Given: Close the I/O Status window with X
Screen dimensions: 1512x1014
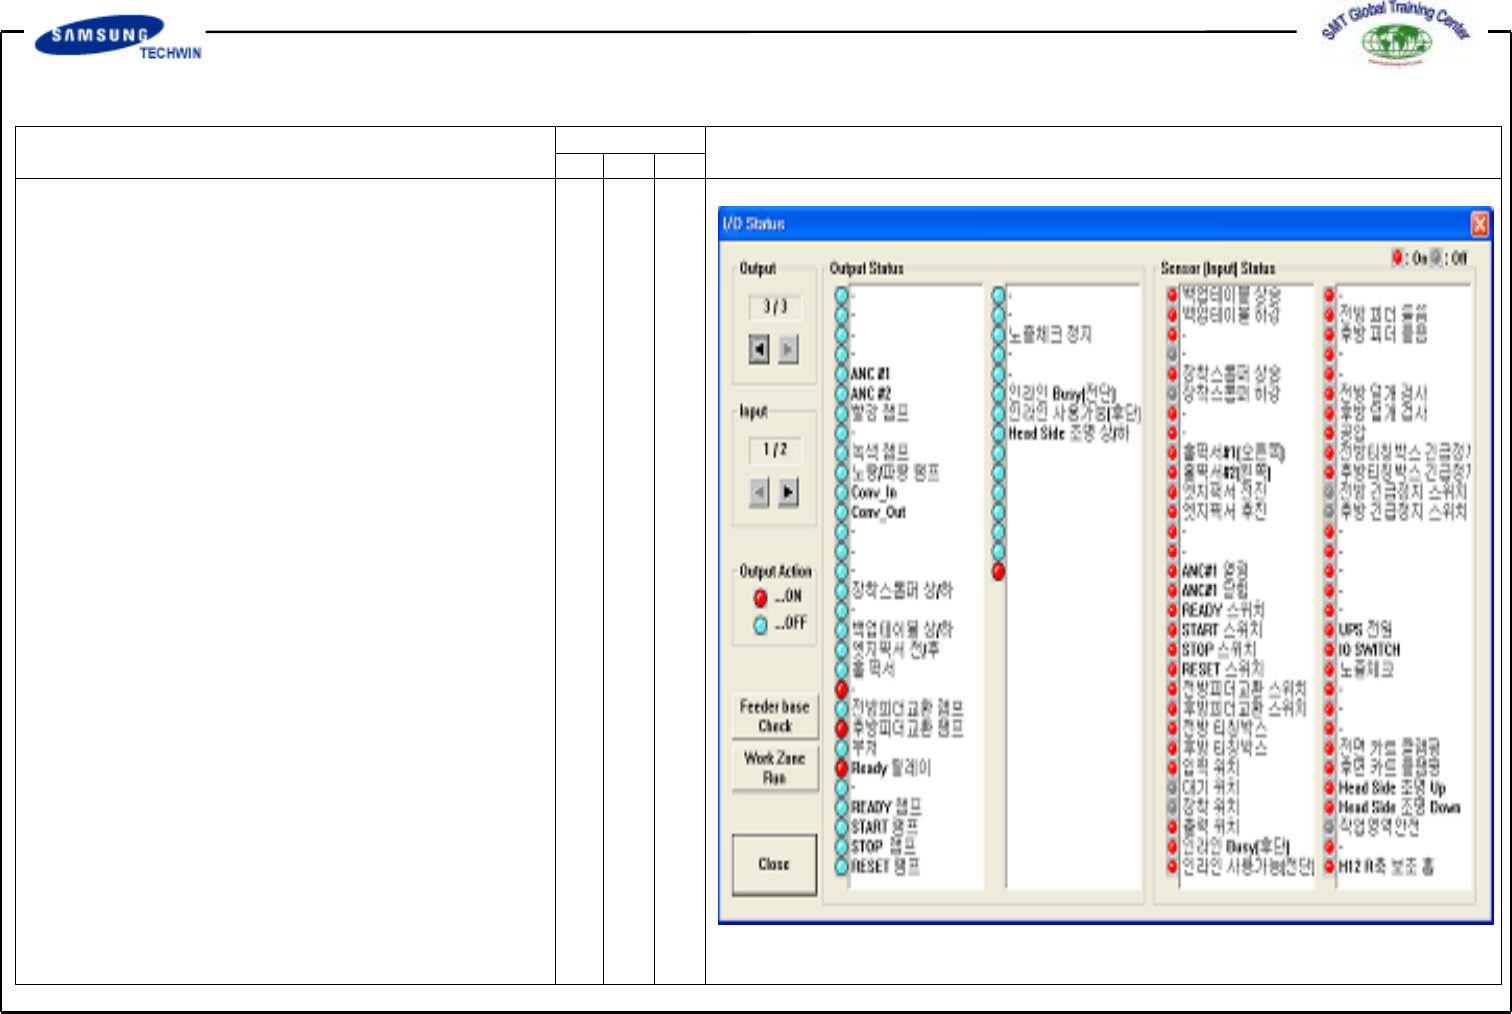Looking at the screenshot, I should coord(1479,224).
